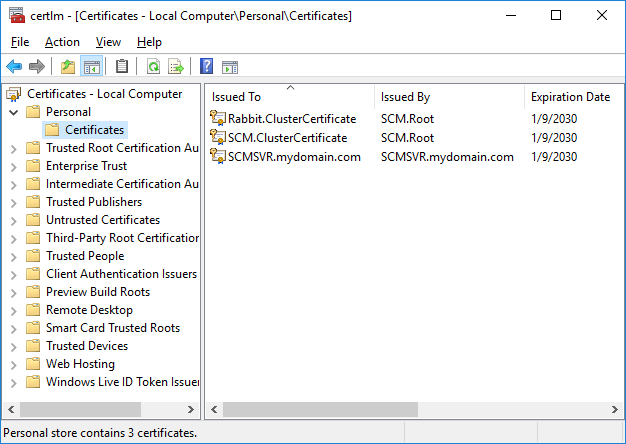Toggle Show/Hide Action Pane icon

click(x=230, y=67)
